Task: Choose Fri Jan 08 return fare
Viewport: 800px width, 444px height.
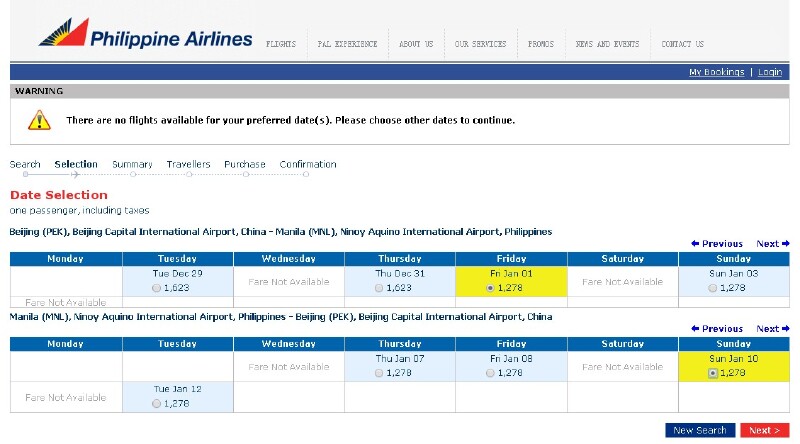Action: (490, 373)
